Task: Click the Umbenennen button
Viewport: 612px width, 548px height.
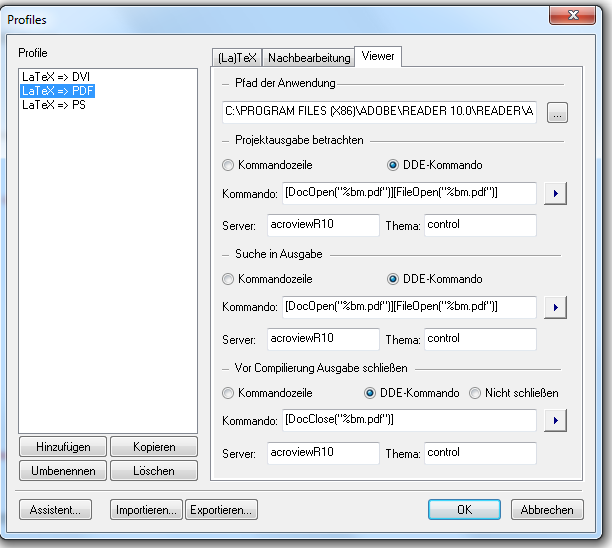Action: click(63, 470)
